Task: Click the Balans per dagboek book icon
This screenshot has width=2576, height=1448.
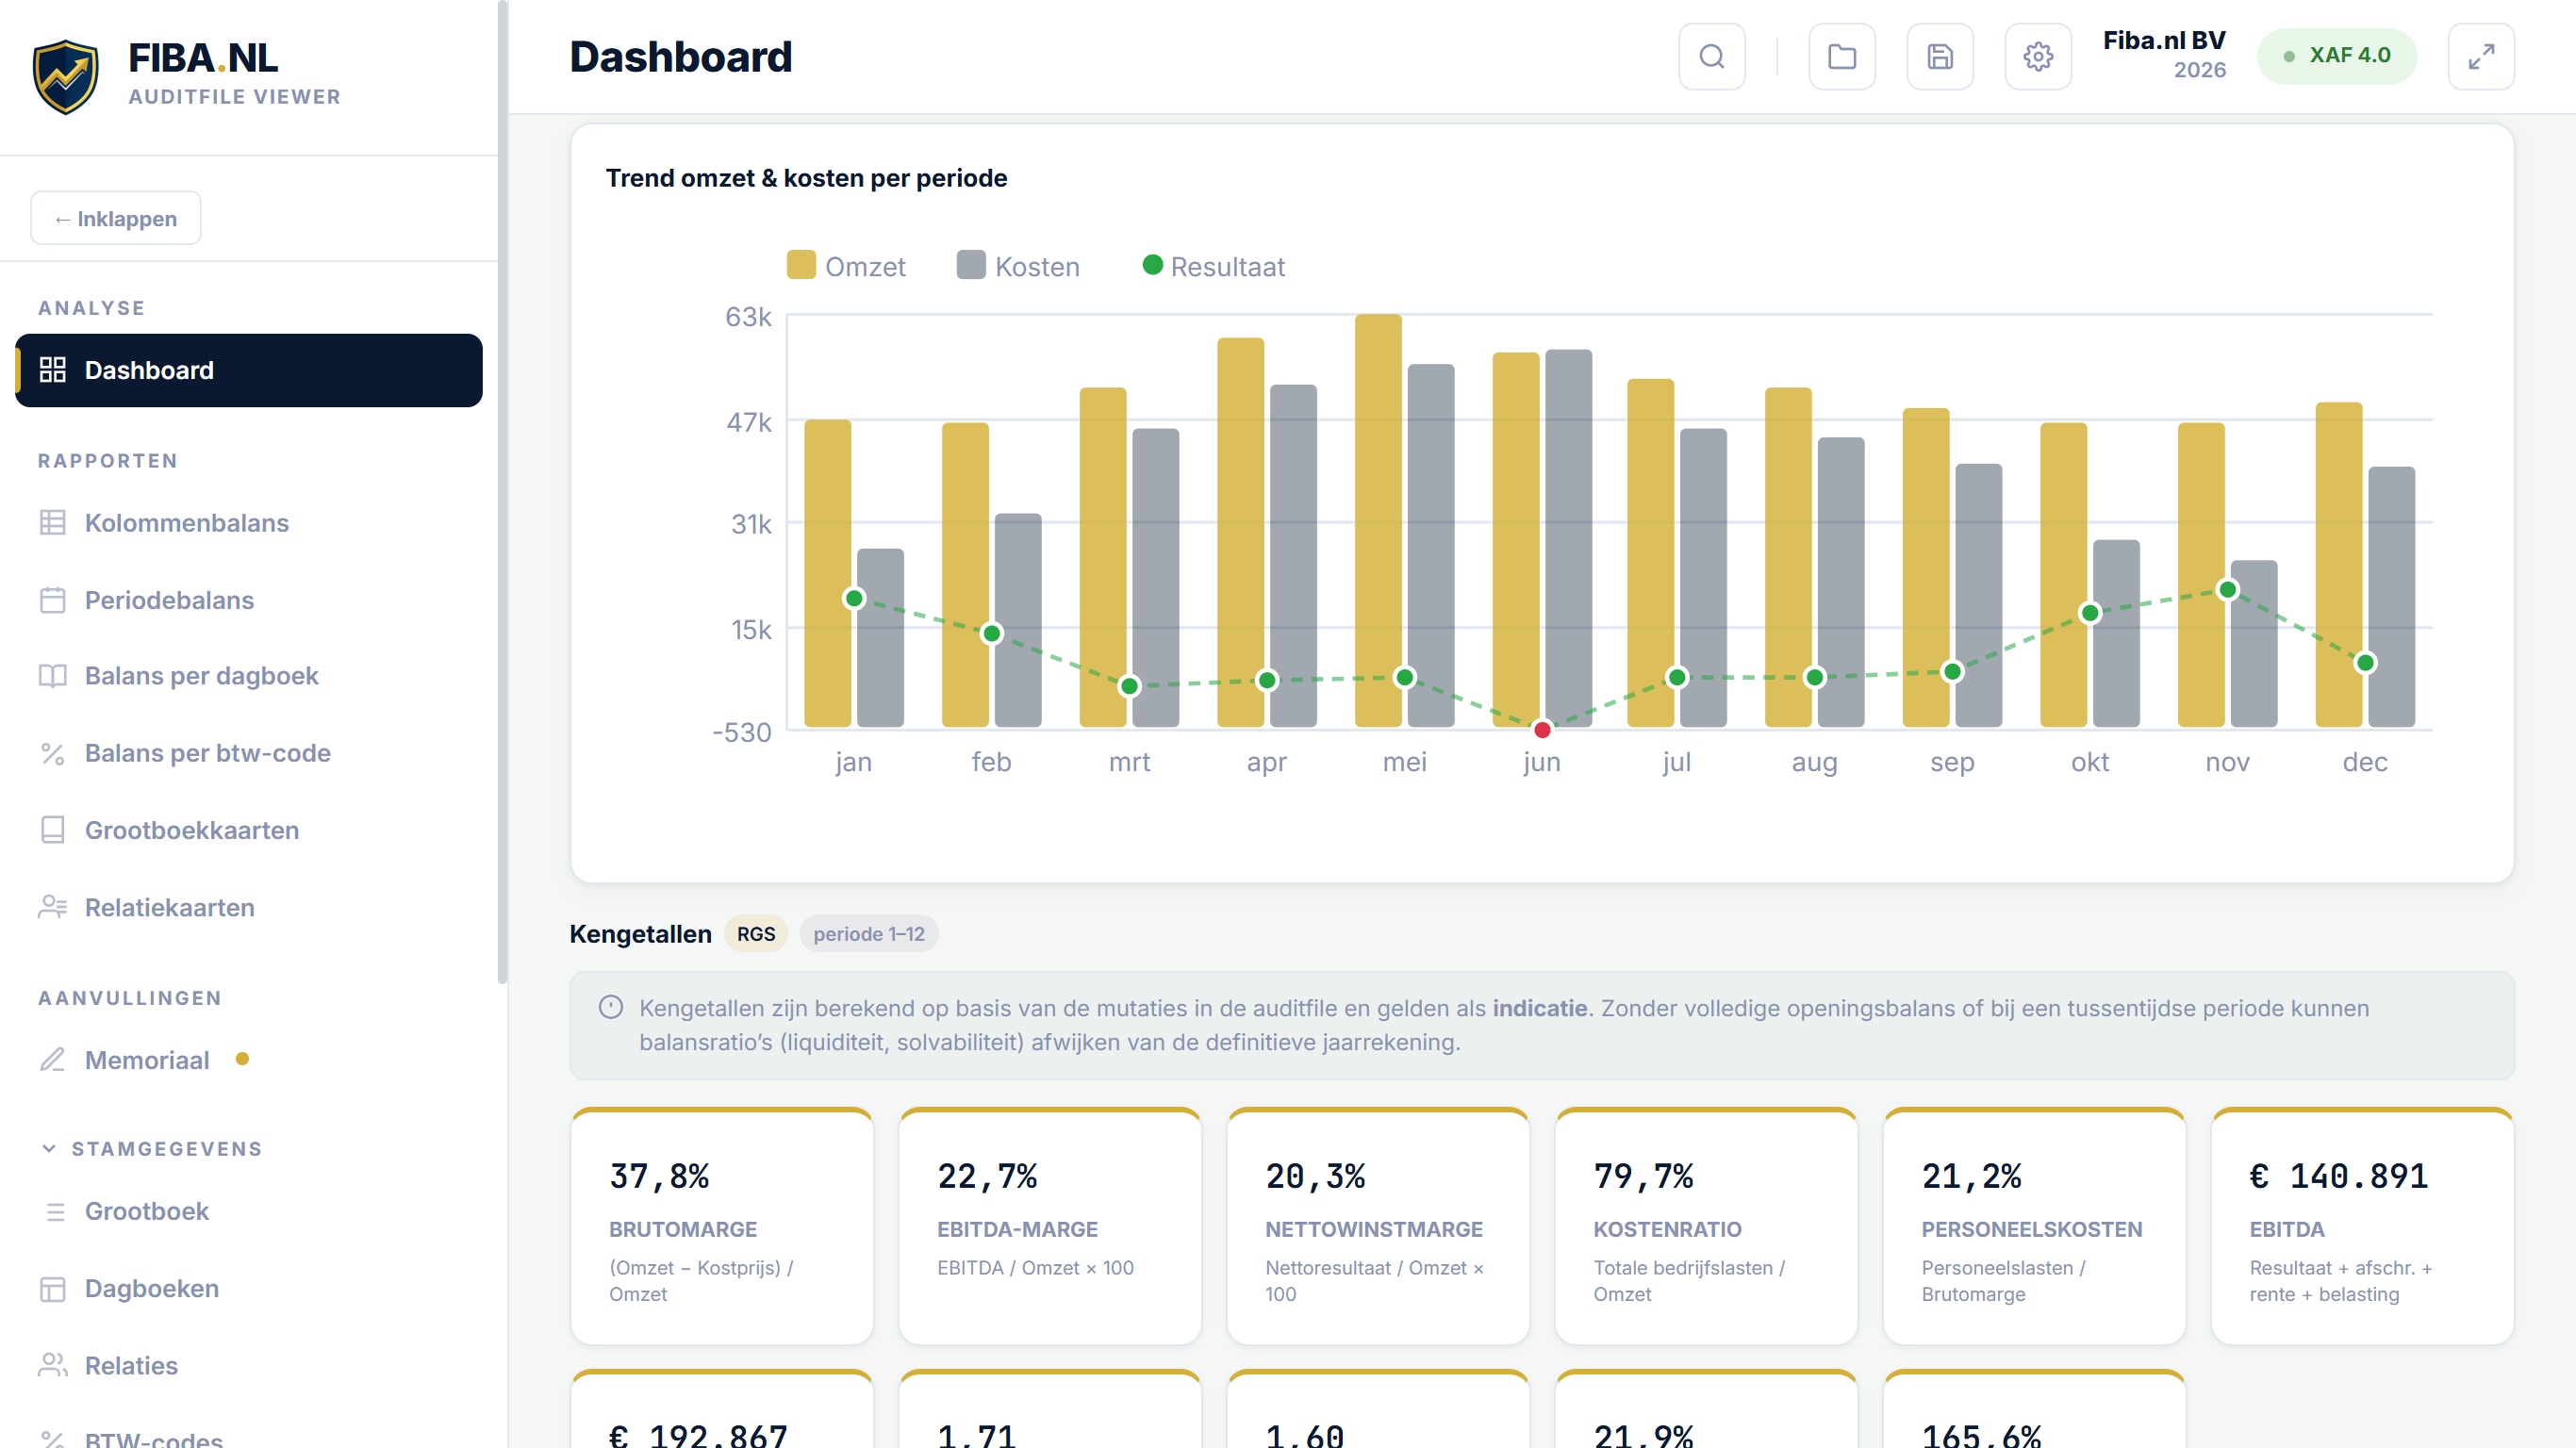Action: pos(53,676)
